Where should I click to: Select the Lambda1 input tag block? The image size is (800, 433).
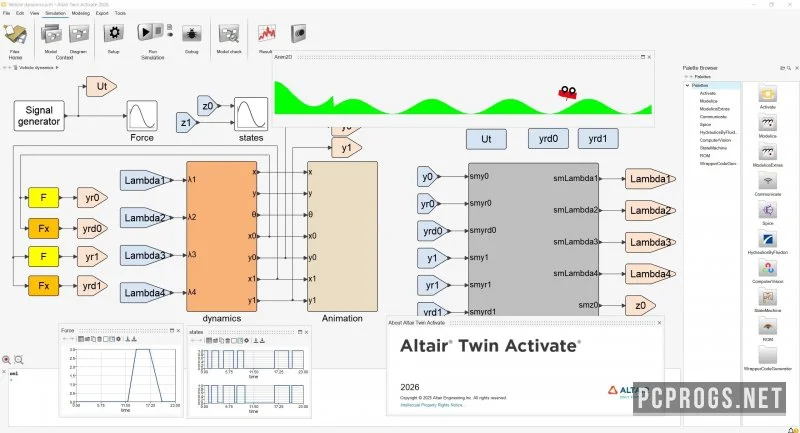[x=144, y=180]
